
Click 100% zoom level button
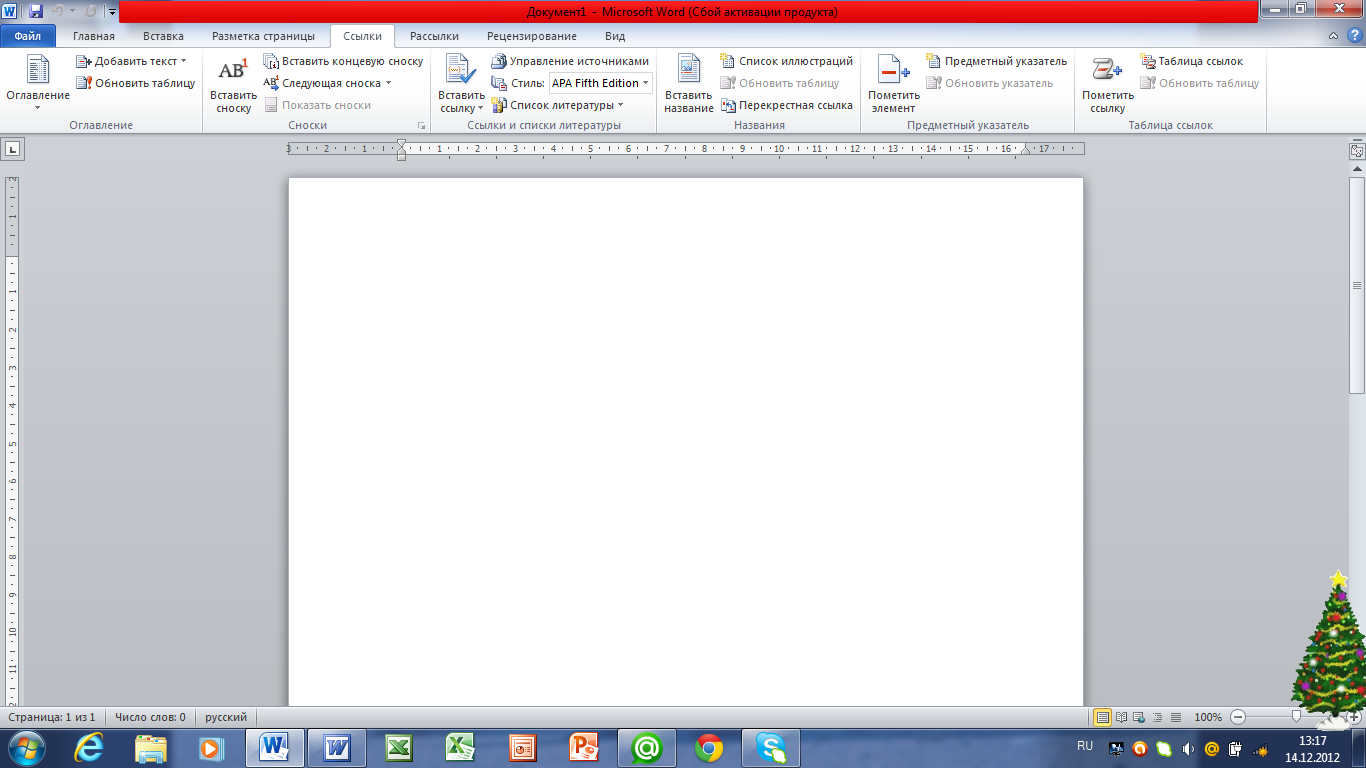1208,717
